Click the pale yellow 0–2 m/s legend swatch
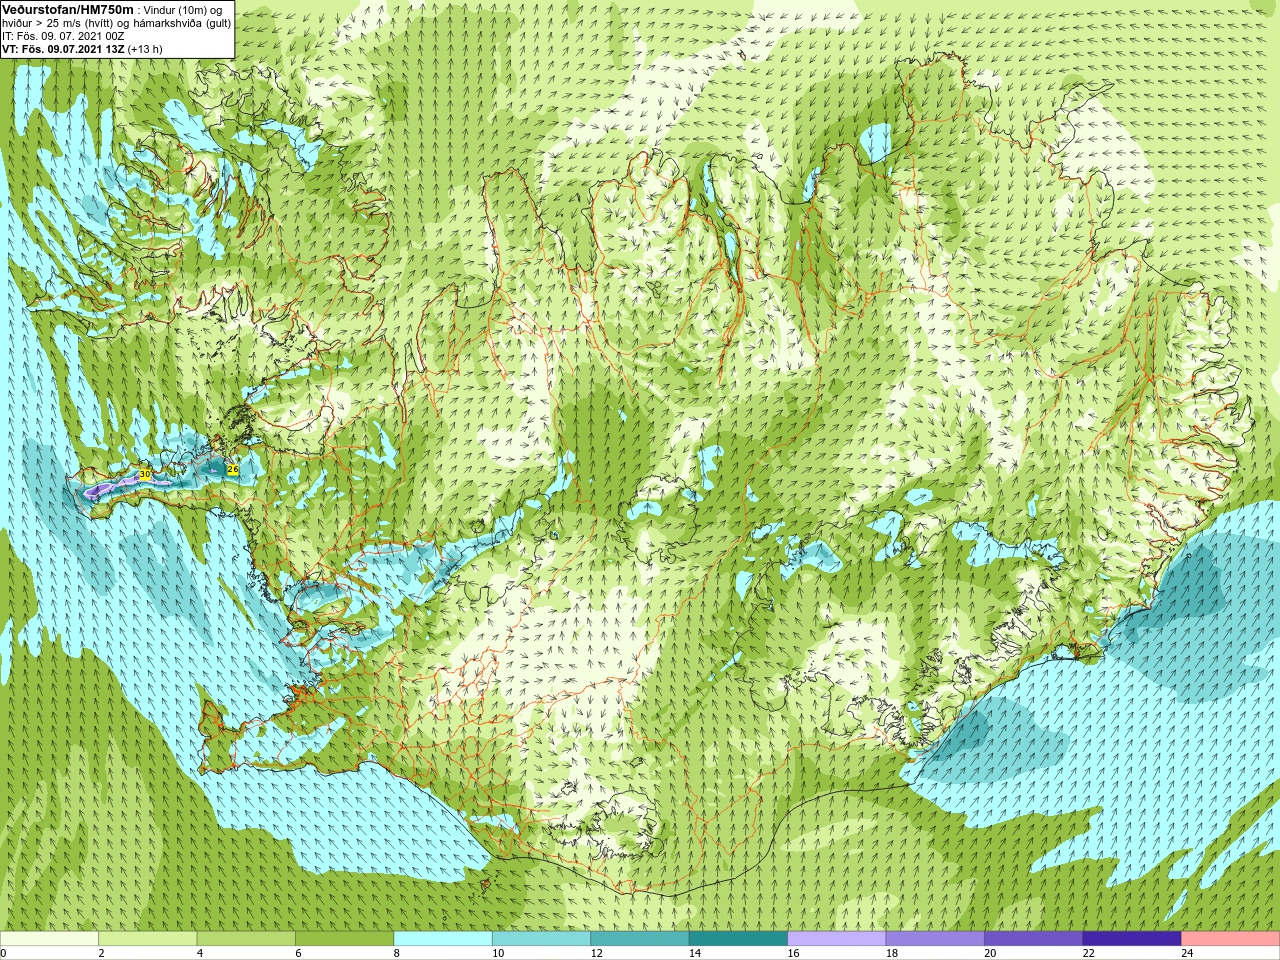 [x=49, y=939]
